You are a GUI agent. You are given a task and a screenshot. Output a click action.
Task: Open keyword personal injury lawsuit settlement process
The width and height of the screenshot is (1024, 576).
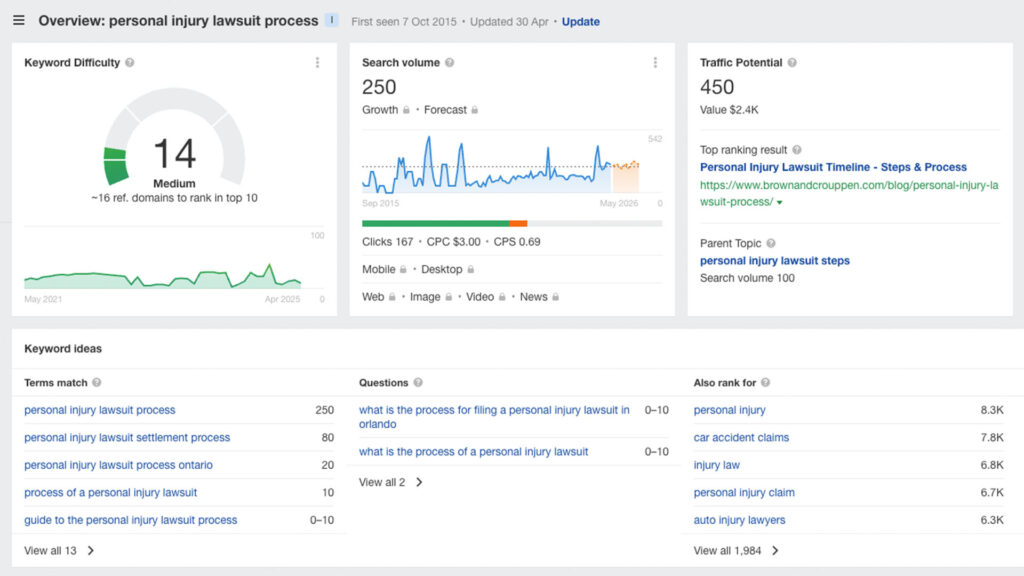click(127, 438)
